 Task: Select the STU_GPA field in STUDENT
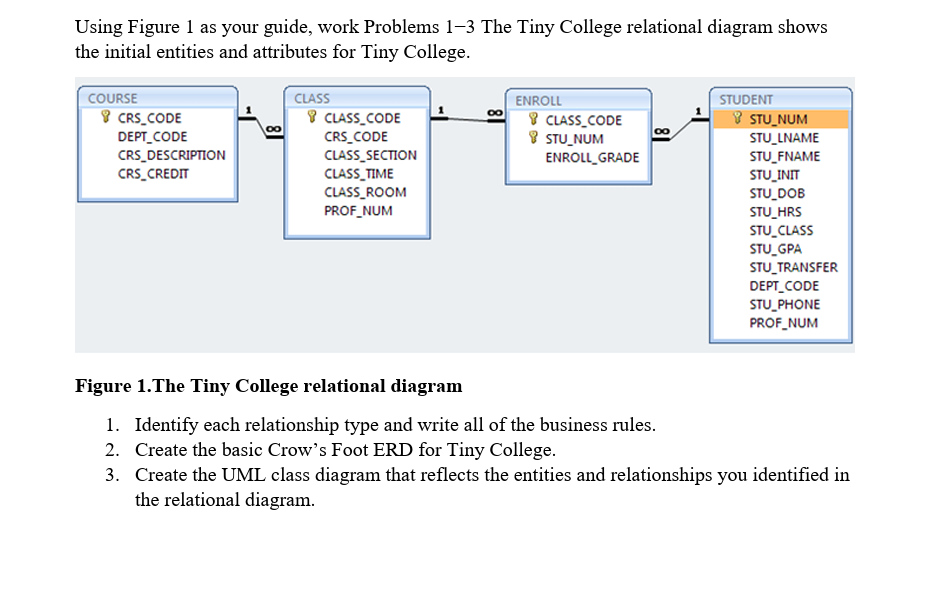(776, 249)
